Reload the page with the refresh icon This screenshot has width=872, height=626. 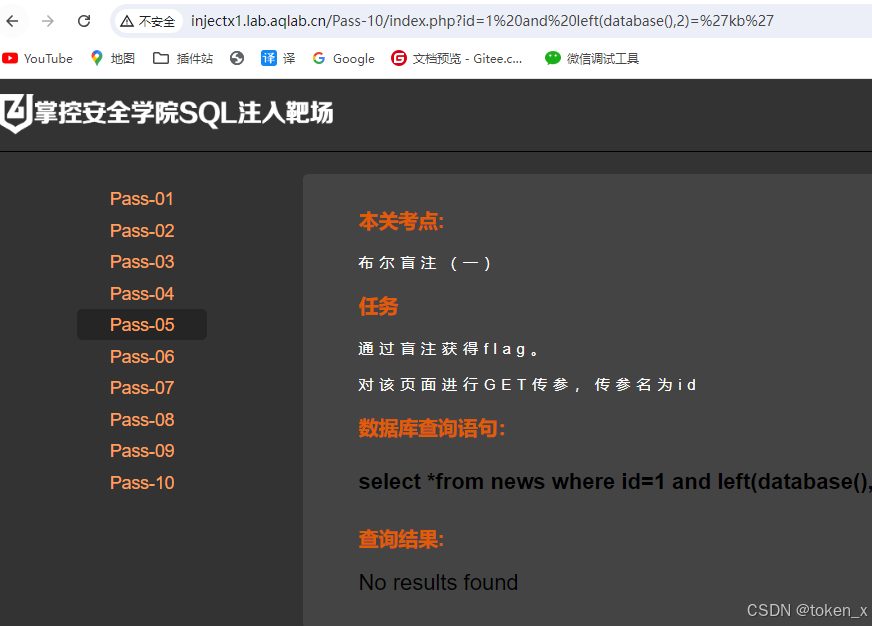84,21
